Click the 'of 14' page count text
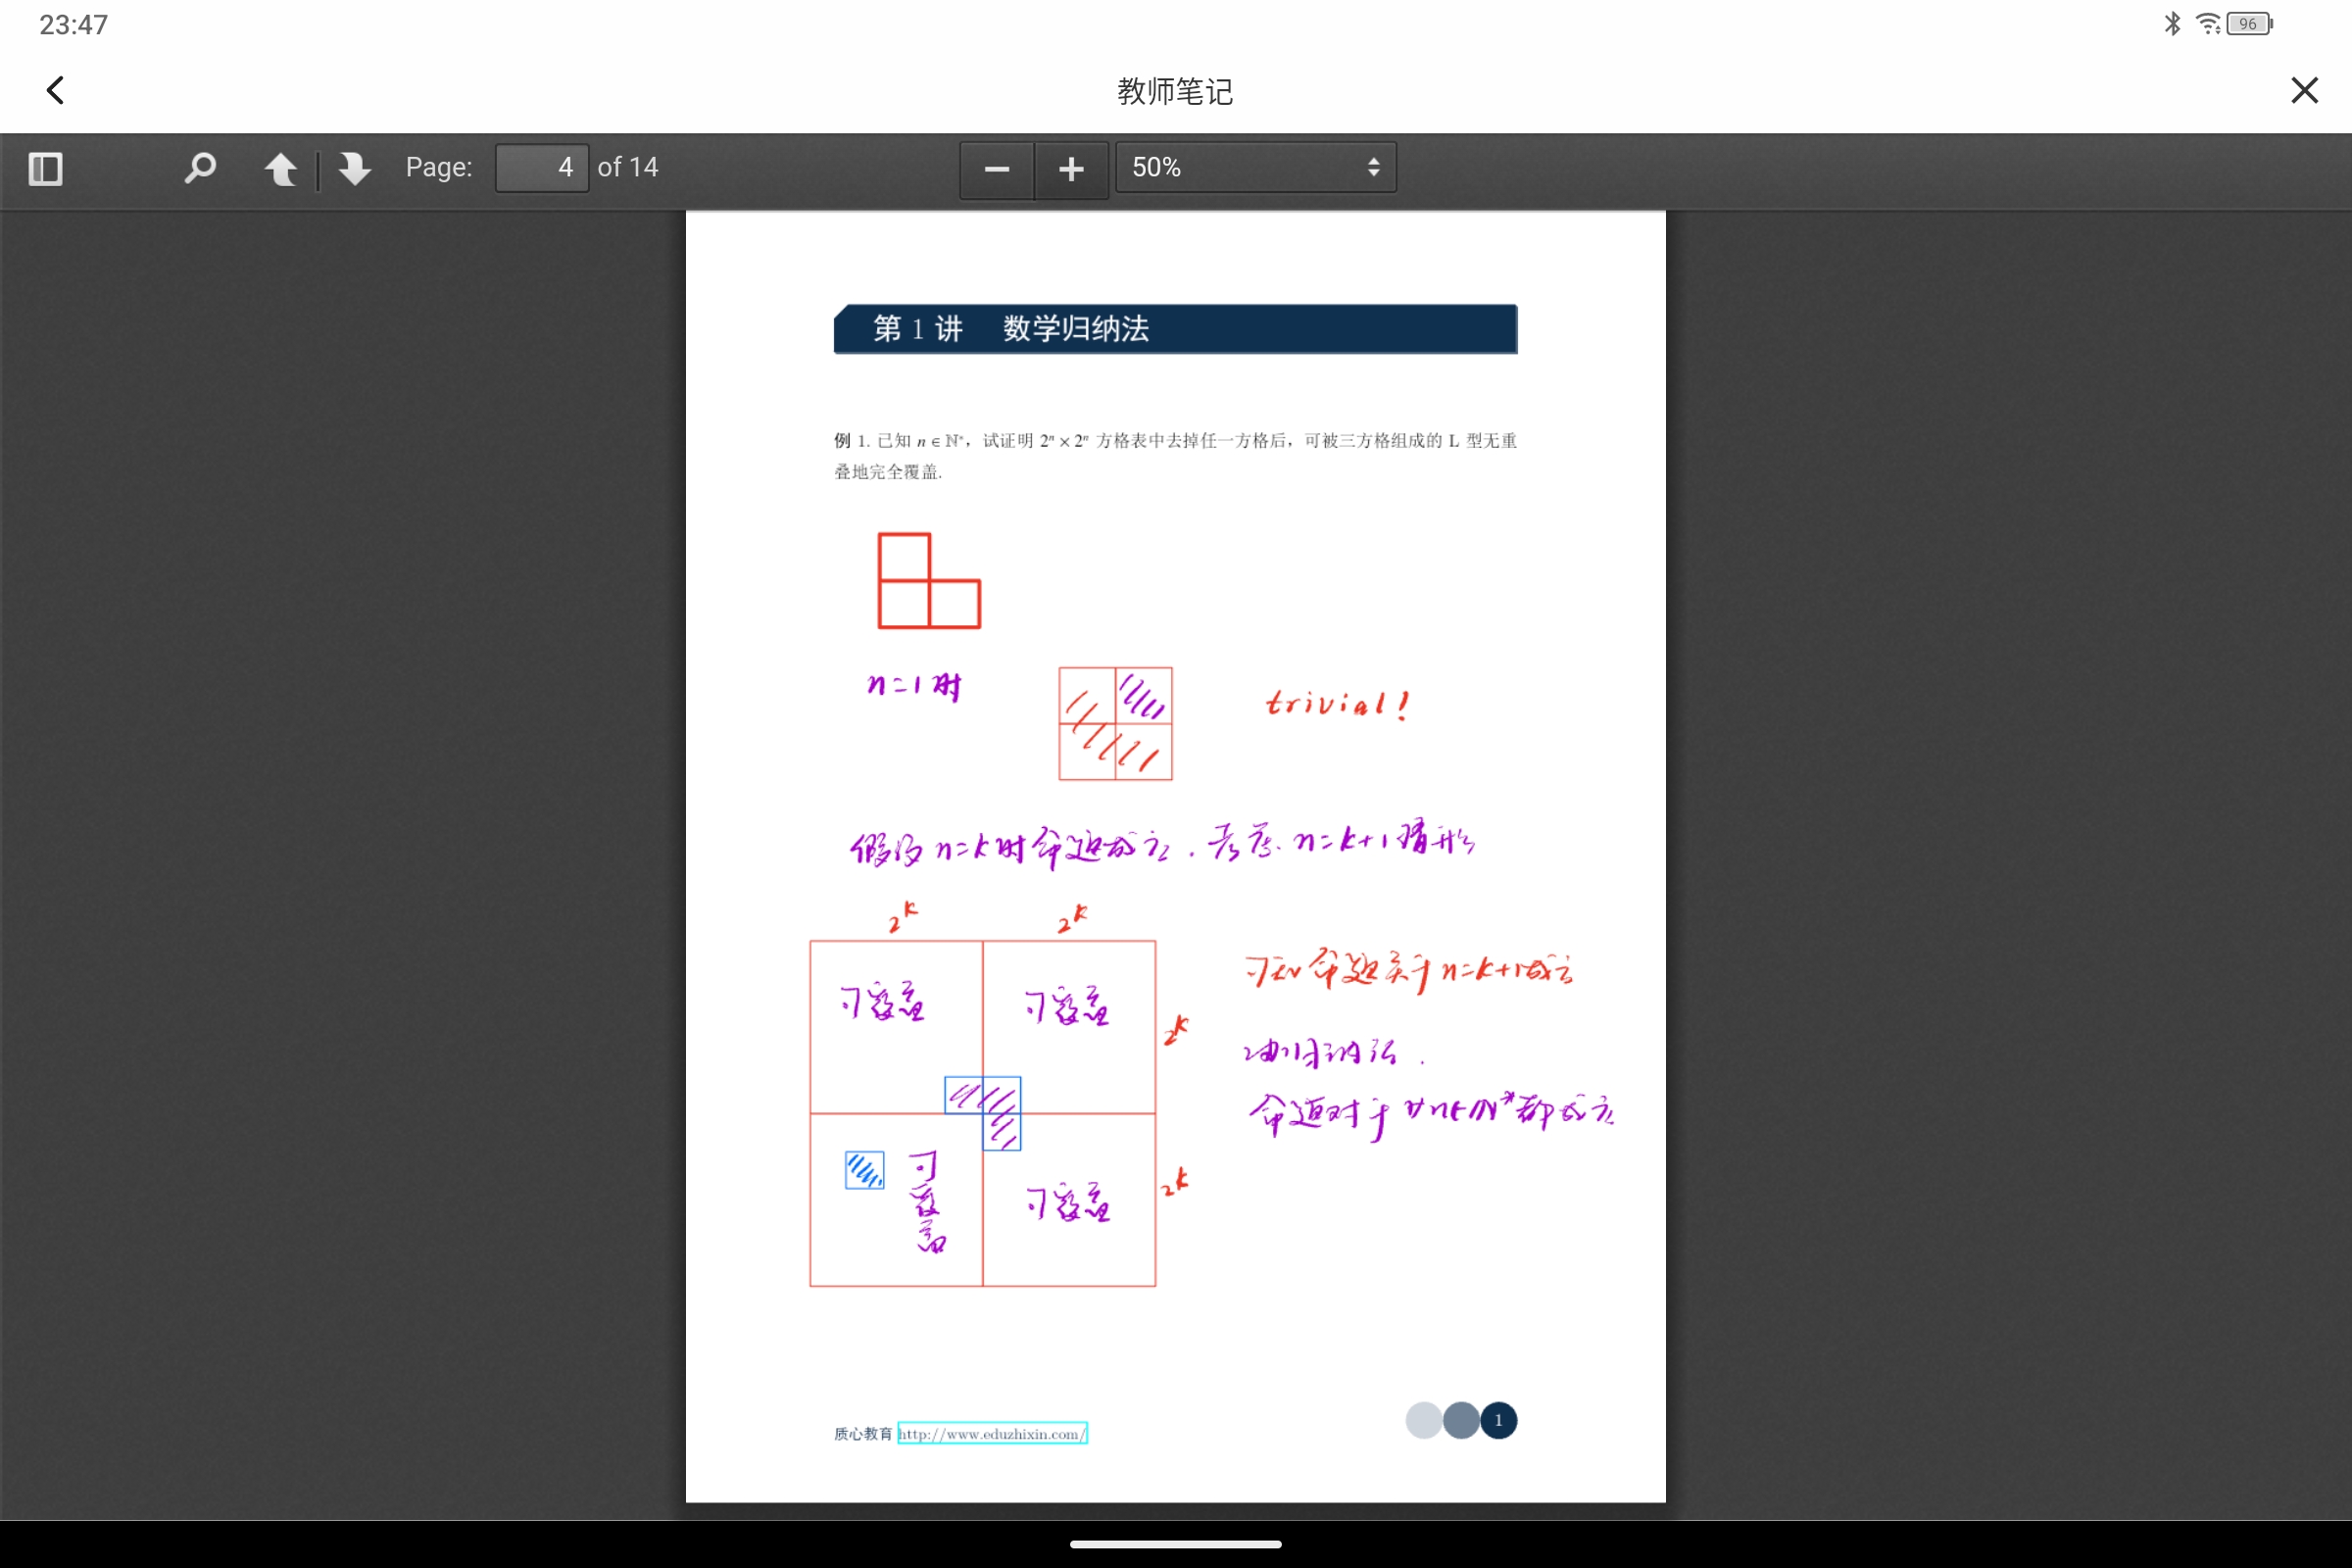Image resolution: width=2352 pixels, height=1568 pixels. 628,167
